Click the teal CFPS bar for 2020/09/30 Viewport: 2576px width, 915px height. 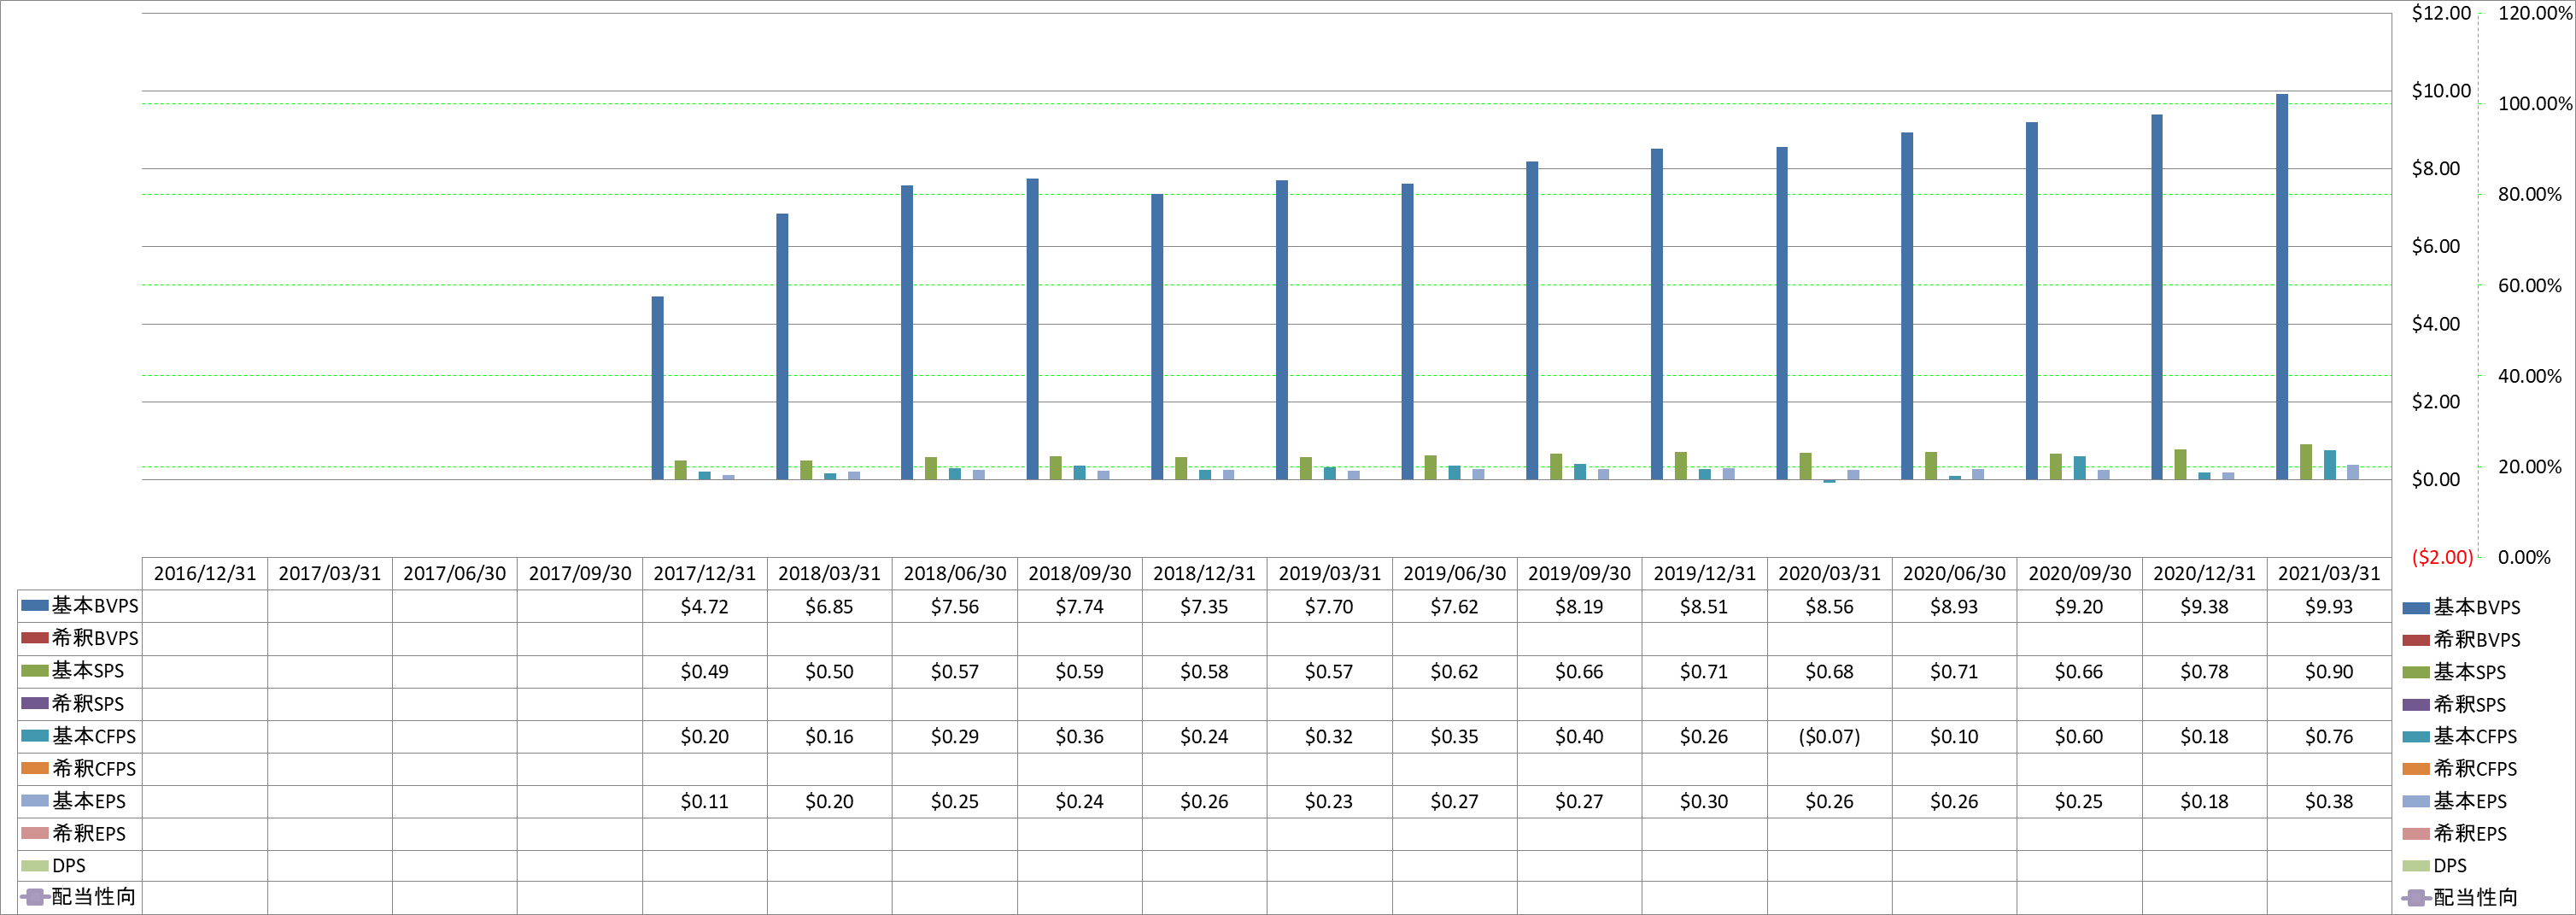[2080, 468]
